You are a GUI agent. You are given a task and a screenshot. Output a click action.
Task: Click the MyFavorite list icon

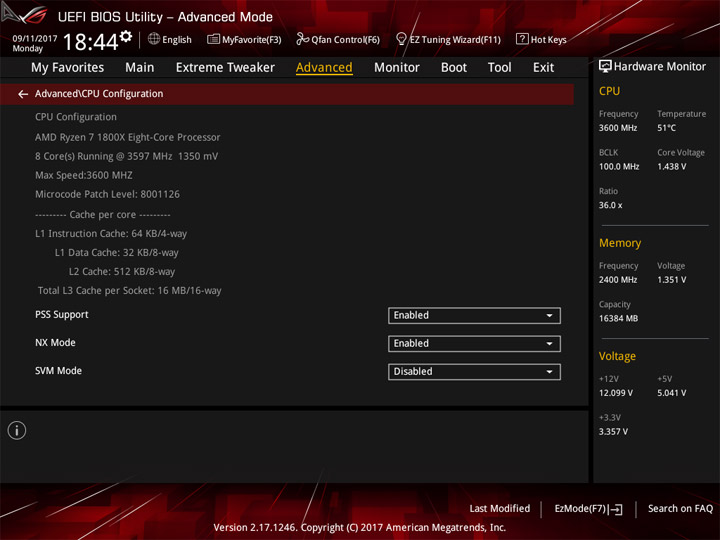(213, 39)
